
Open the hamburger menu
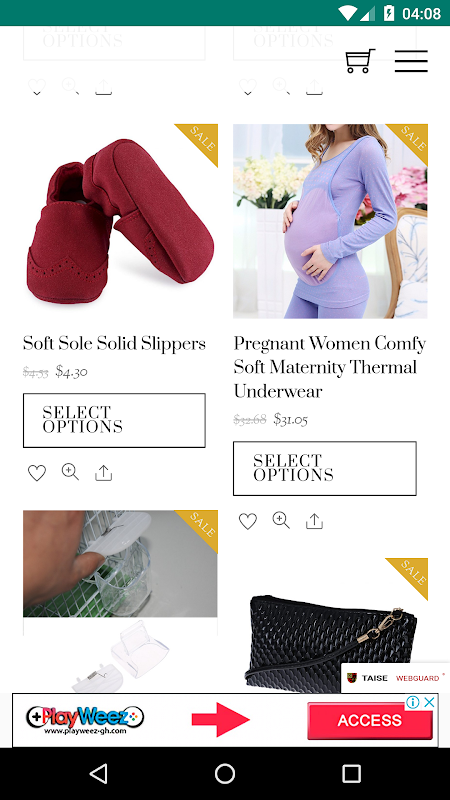click(411, 61)
